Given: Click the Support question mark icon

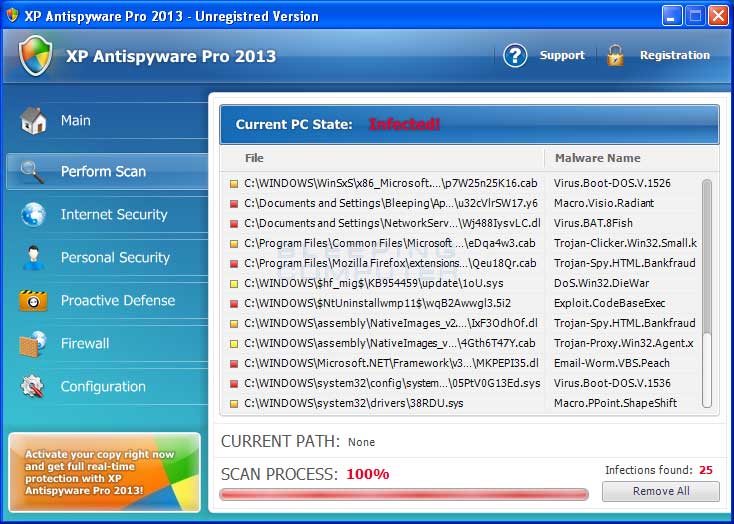Looking at the screenshot, I should (515, 56).
